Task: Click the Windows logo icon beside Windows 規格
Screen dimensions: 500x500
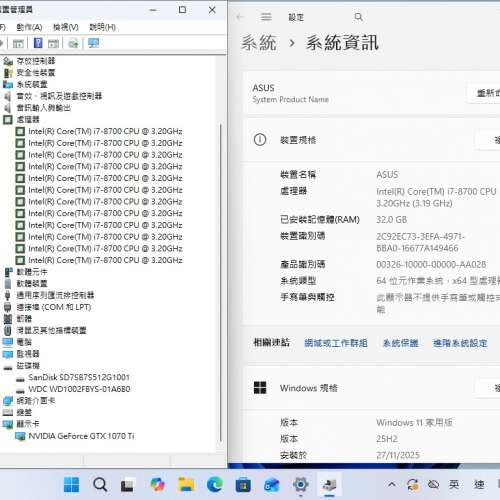Action: pos(260,388)
